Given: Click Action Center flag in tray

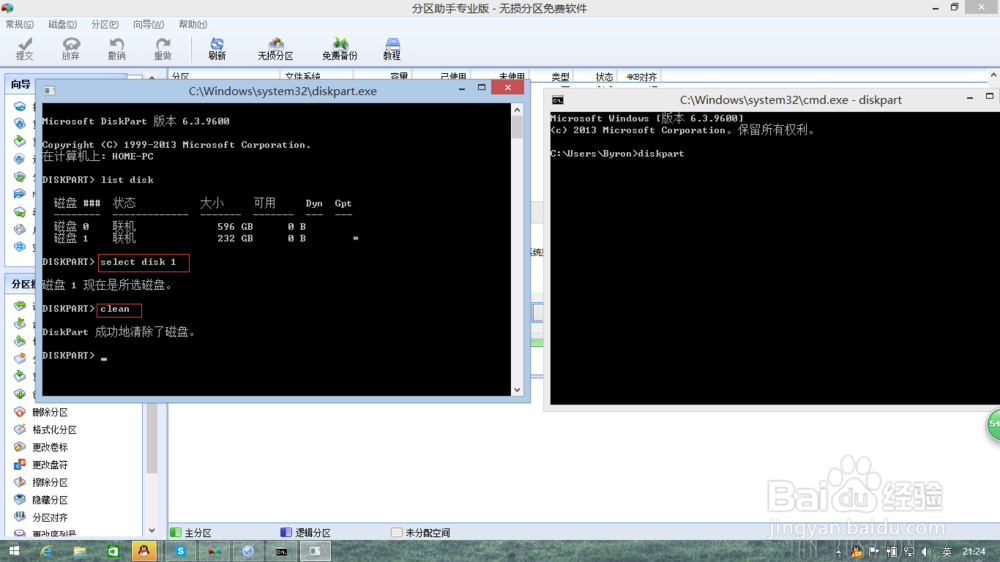Looking at the screenshot, I should point(874,552).
